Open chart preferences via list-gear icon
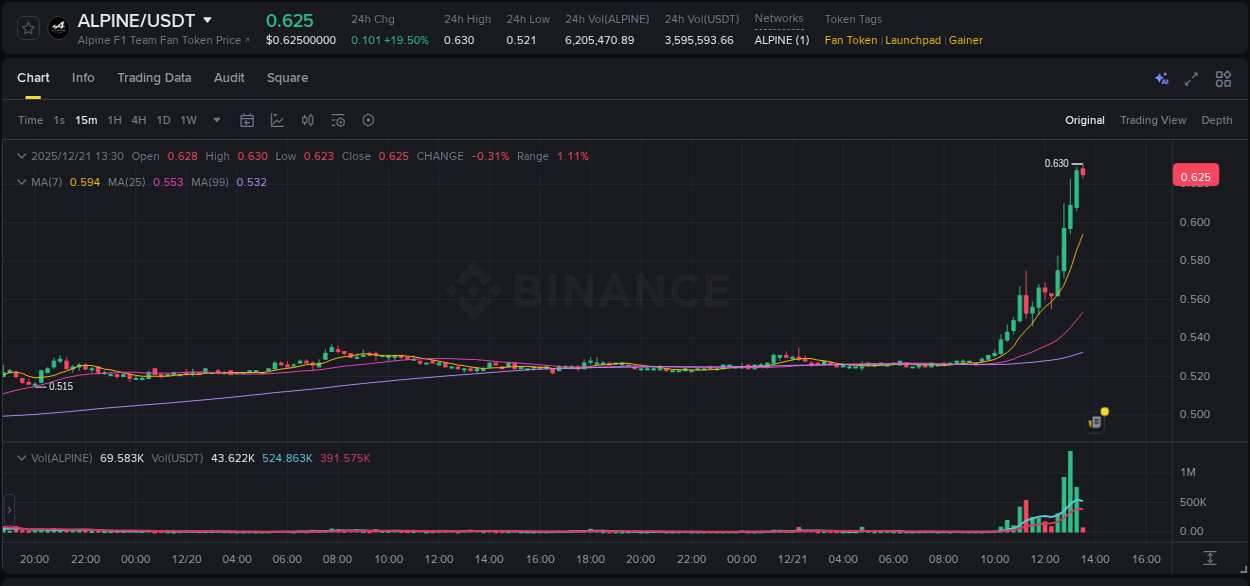The image size is (1250, 586). click(337, 119)
